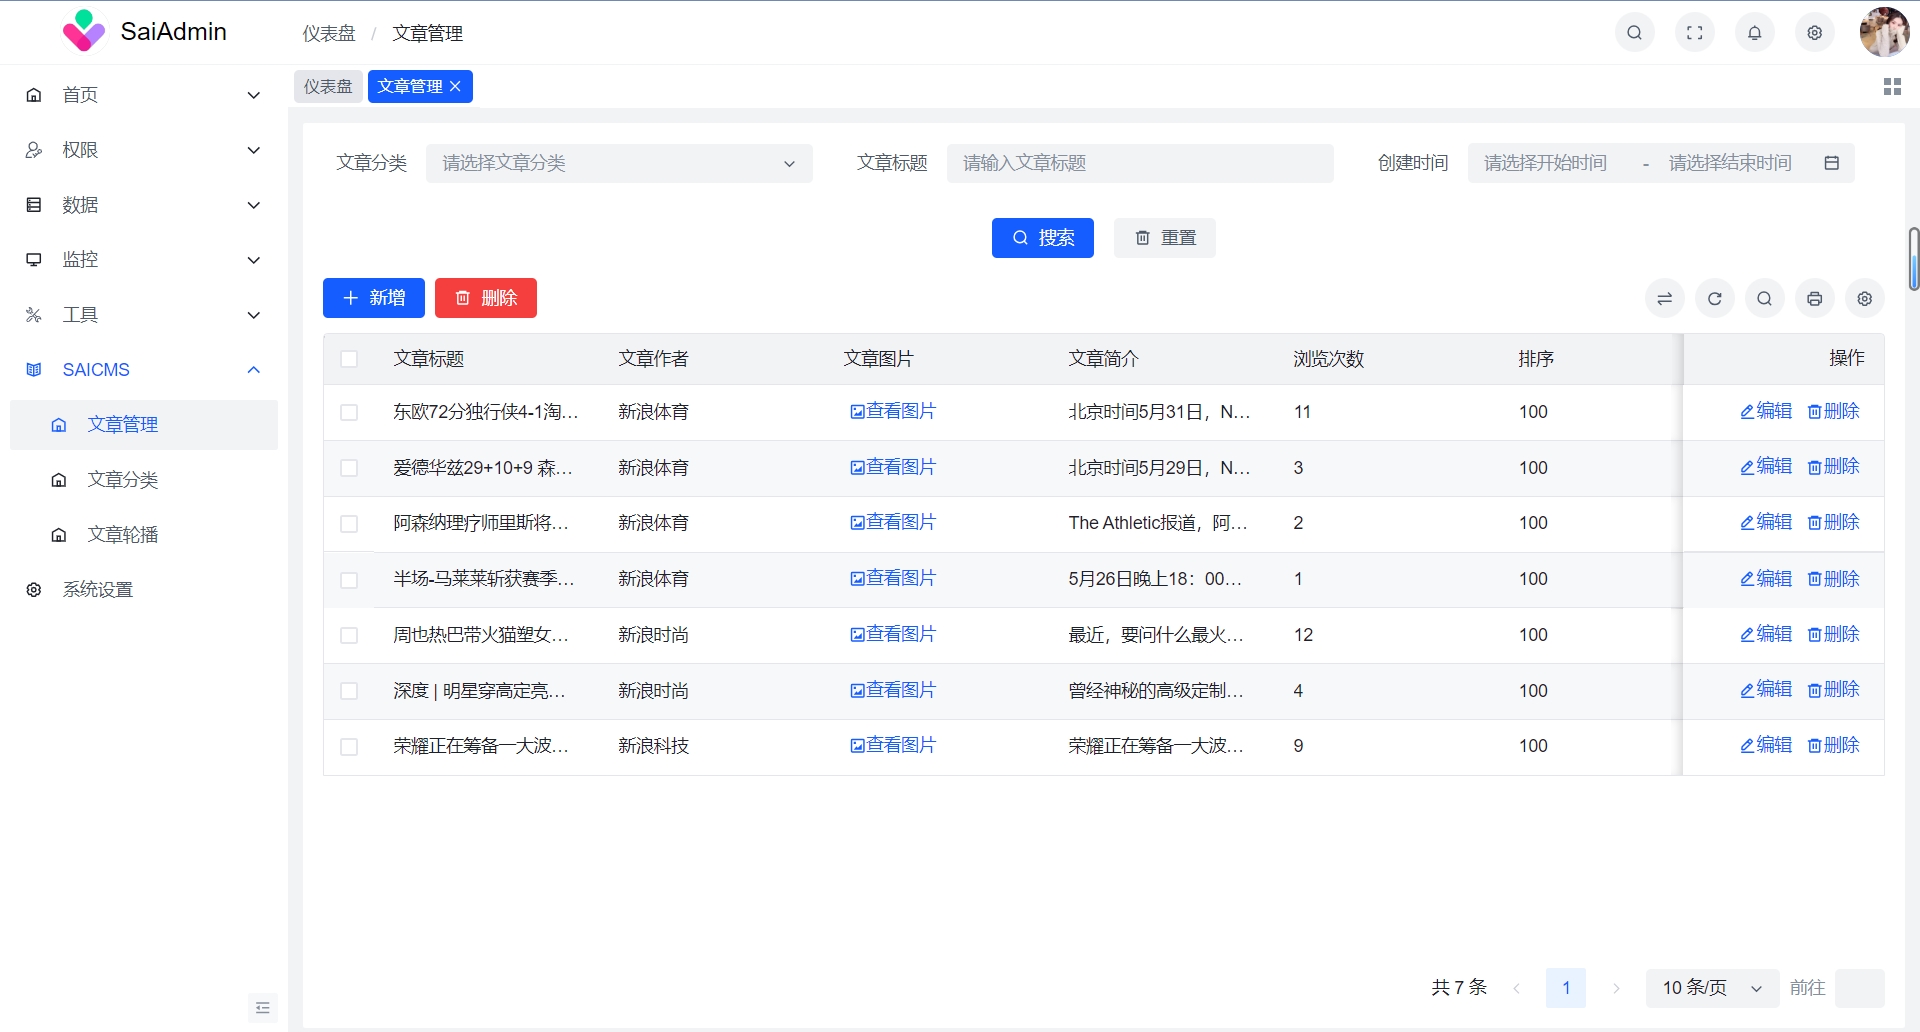Viewport: 1920px width, 1032px height.
Task: Click 查看图片 link for the 东欧72分 article
Action: point(892,411)
